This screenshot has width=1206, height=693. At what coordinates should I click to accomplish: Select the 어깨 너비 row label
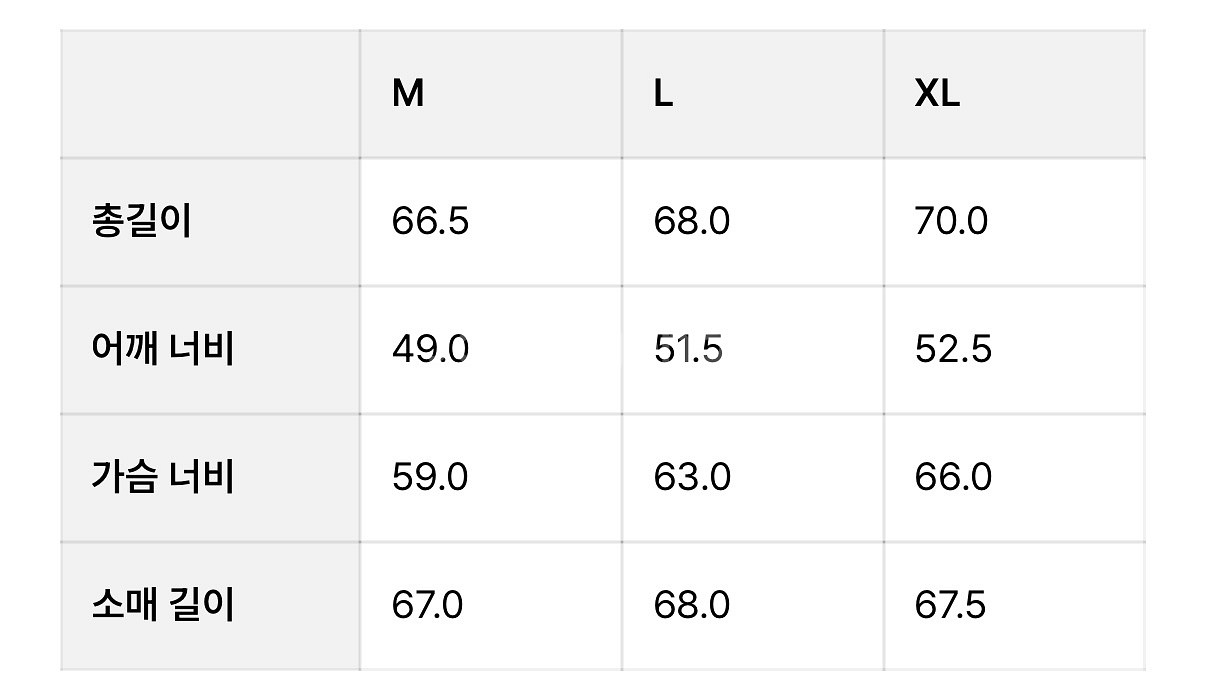pos(162,349)
